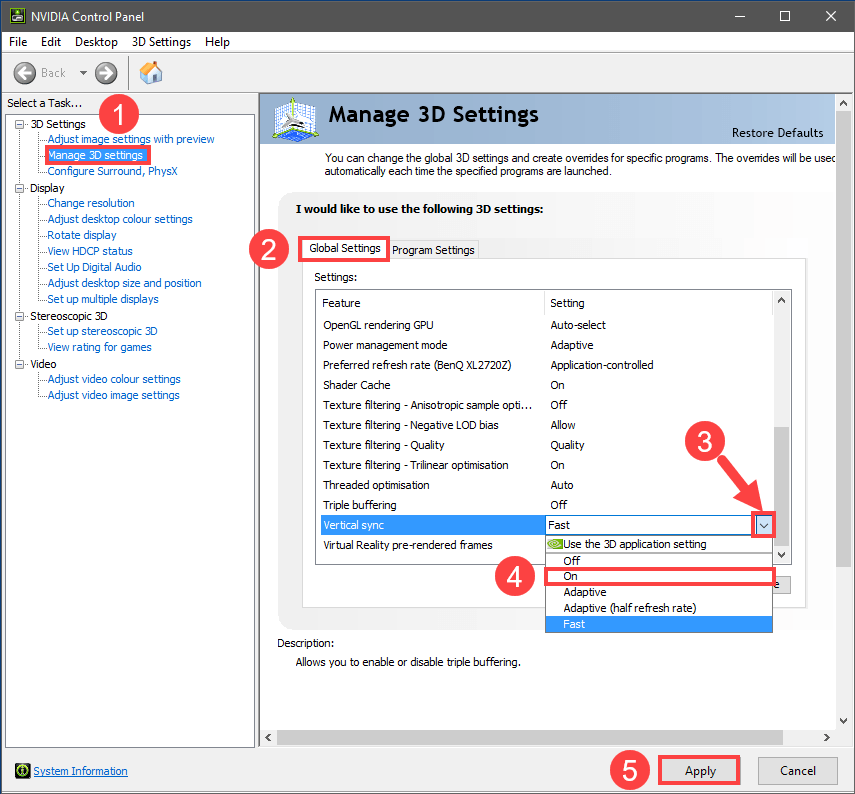The height and width of the screenshot is (794, 855).
Task: Choose Fast in Vertical sync list
Action: tap(659, 624)
